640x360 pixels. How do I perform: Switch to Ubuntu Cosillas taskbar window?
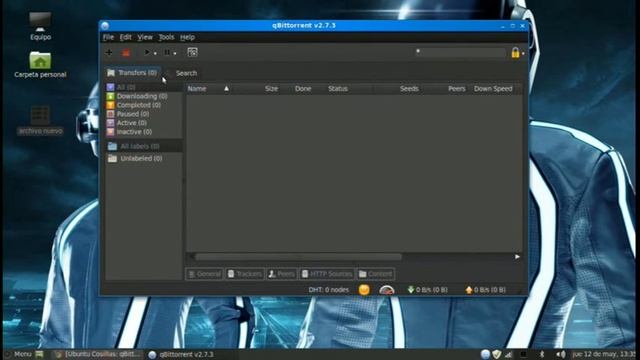click(99, 354)
